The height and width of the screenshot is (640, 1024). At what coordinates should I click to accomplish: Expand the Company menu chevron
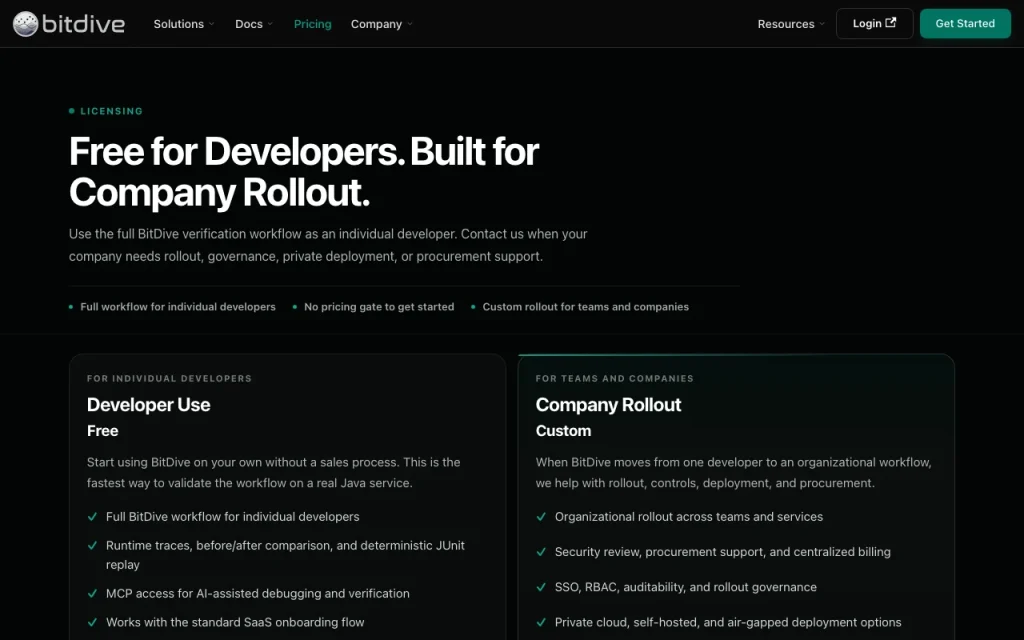[409, 24]
